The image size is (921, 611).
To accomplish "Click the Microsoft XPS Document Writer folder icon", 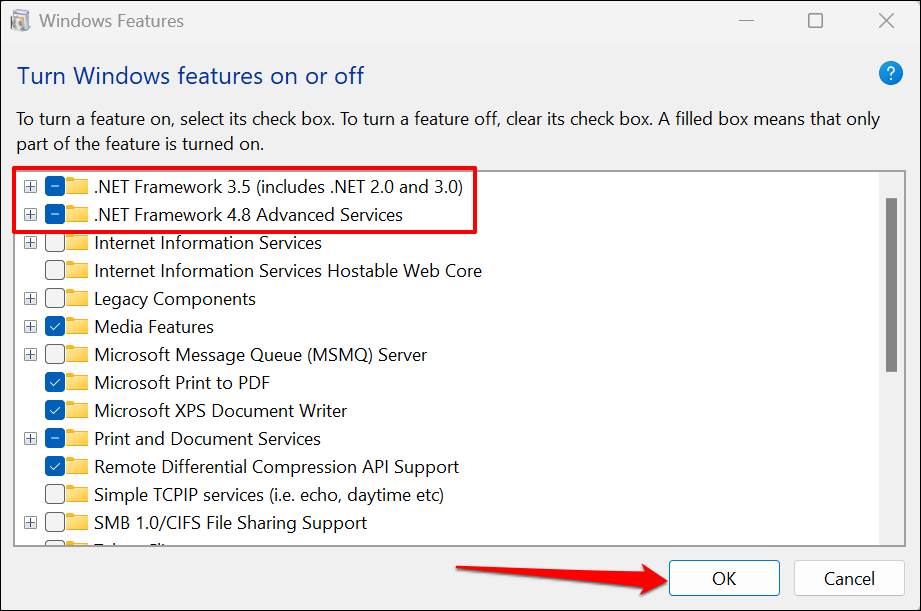I will (x=77, y=411).
